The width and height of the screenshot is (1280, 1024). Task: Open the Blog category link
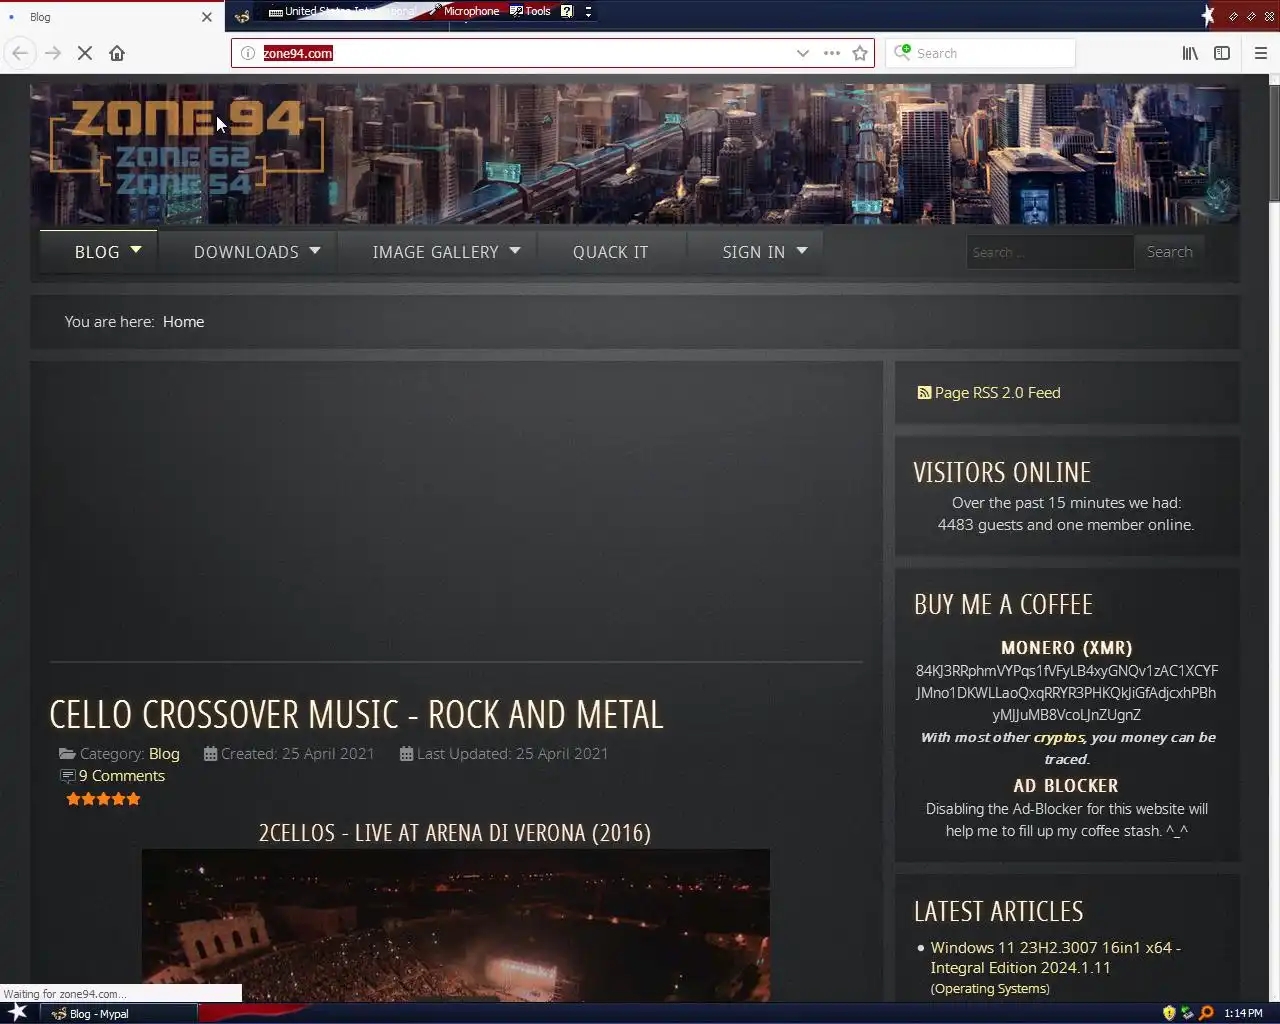tap(164, 754)
